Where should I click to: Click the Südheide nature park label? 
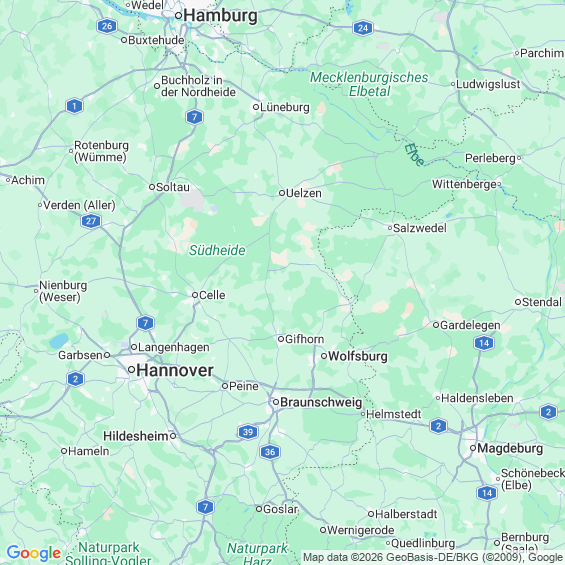click(x=217, y=250)
